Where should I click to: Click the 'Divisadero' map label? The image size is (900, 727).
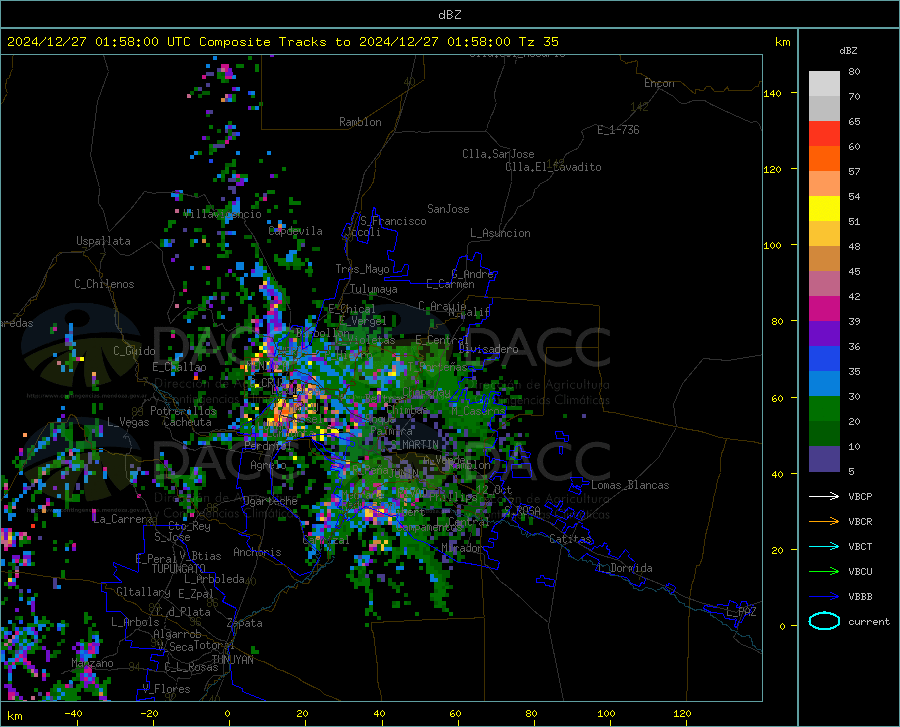(488, 349)
